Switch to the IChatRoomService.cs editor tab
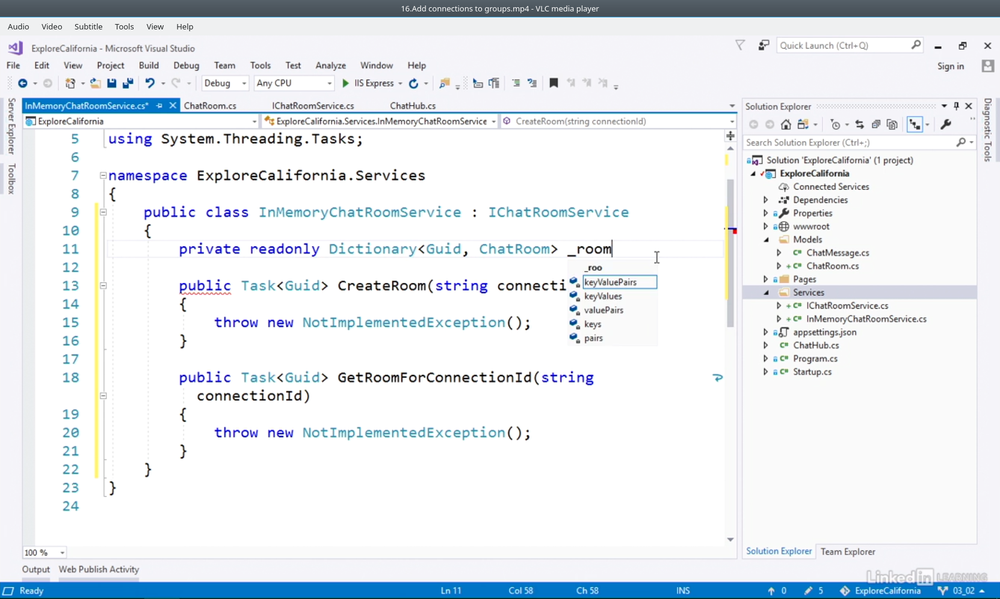Screen dimensions: 1000x599 [312, 106]
